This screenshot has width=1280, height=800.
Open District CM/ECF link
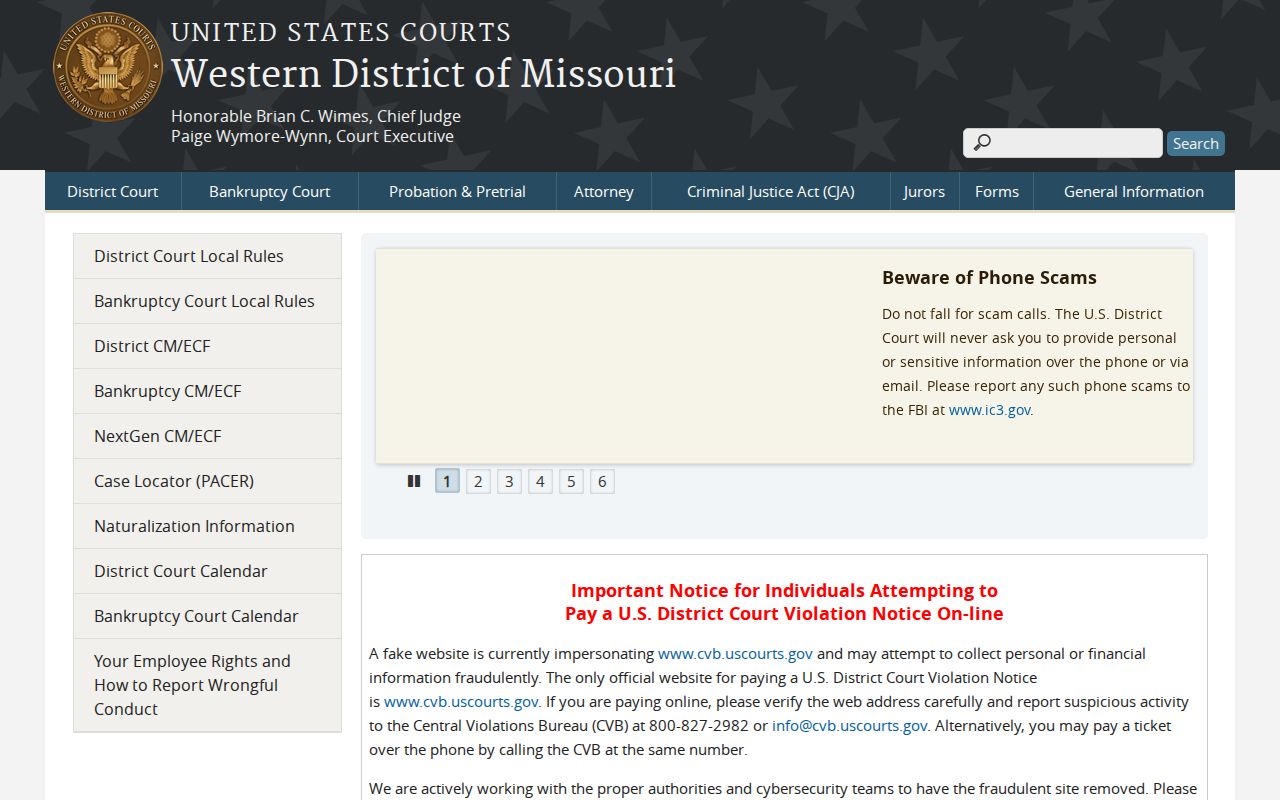(207, 346)
